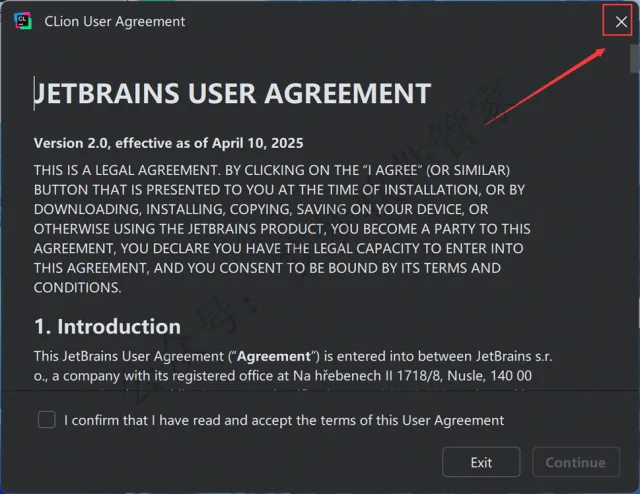Click the Exit button

481,462
